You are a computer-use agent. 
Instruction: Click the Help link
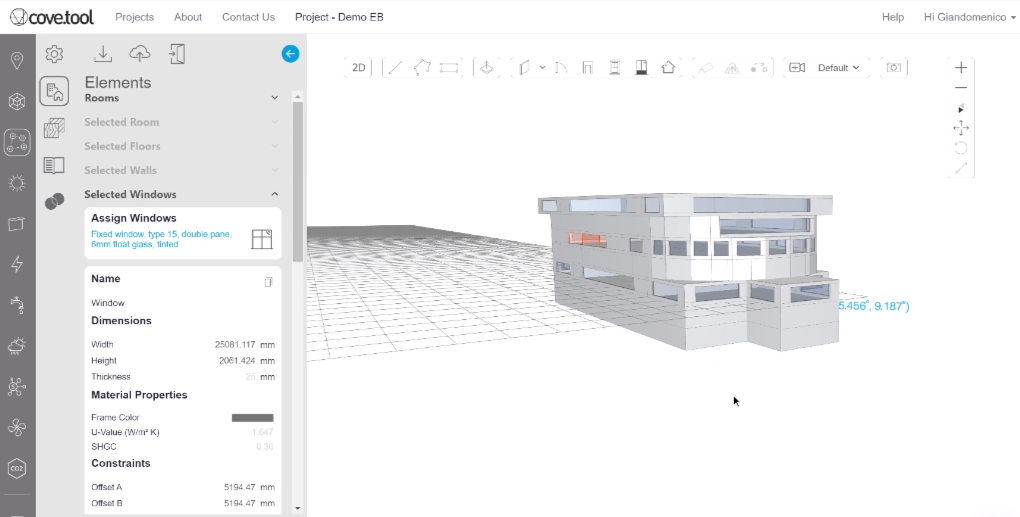tap(893, 17)
